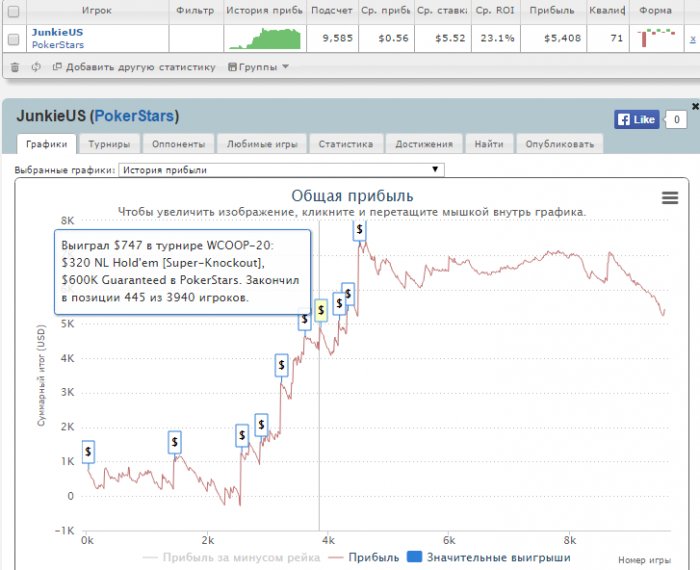
Task: Click the refresh arrows icon
Action: 36,67
